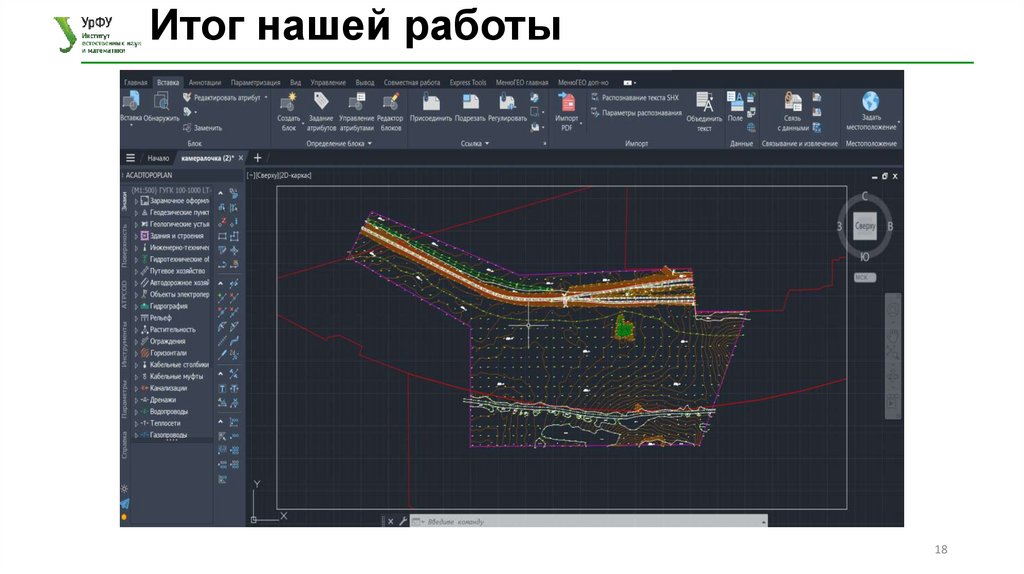Viewport: 1024px width, 574px height.
Task: Click Заменить in the Блок group
Action: pos(202,128)
